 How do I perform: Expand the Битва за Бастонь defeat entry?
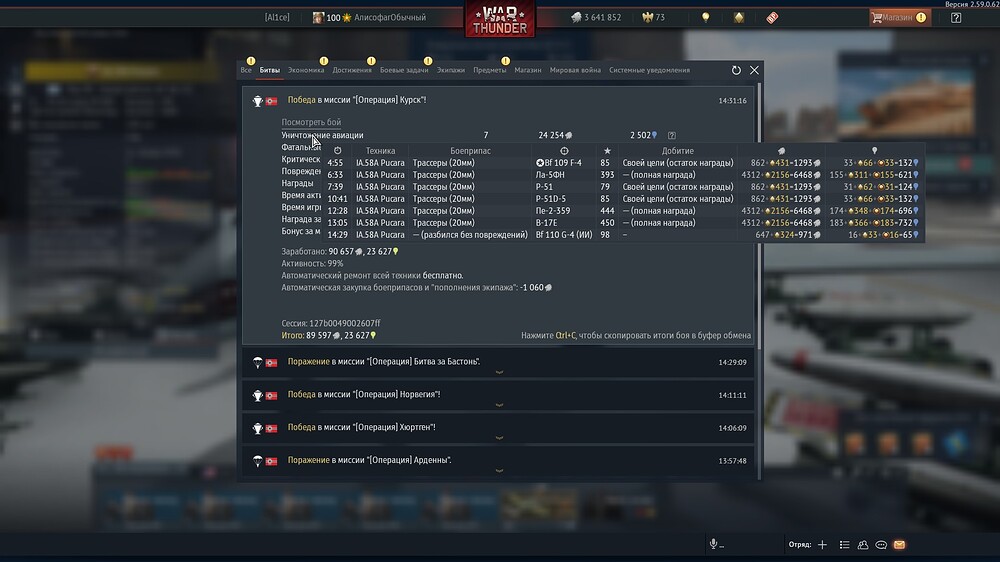(498, 362)
